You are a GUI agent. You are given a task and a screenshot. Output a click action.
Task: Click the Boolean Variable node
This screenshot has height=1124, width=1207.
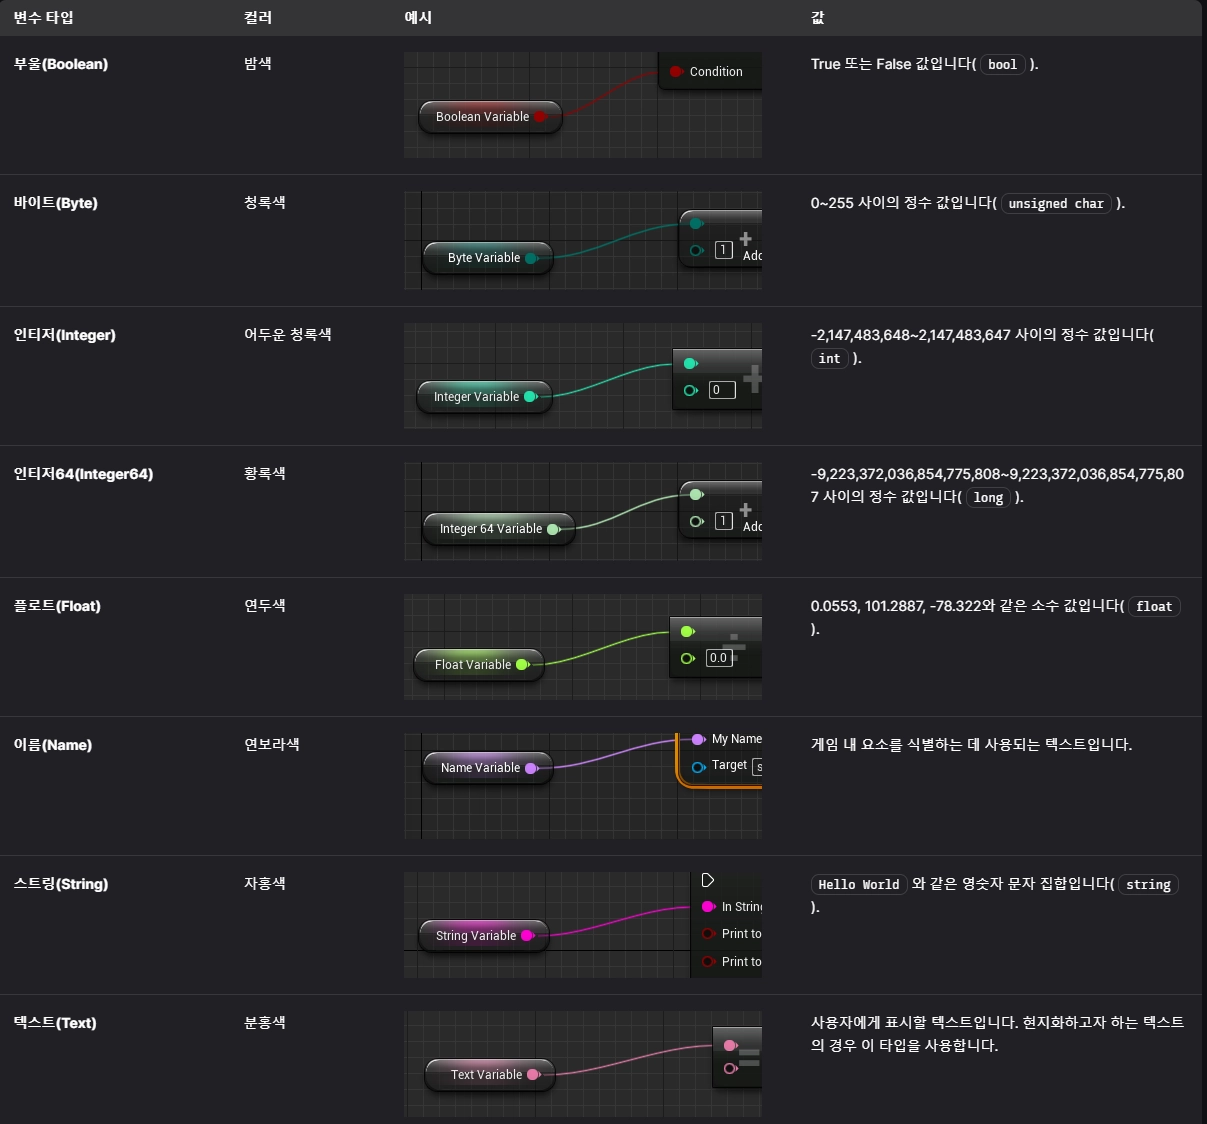[491, 117]
